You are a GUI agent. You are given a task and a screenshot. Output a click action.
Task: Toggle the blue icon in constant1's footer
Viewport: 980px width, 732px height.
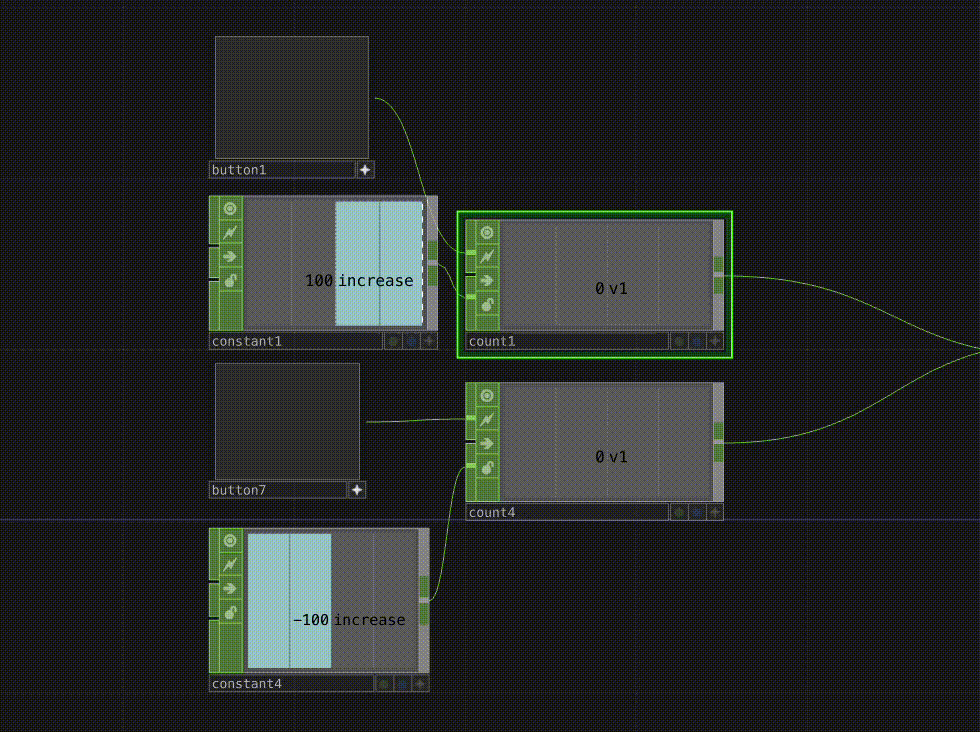pyautogui.click(x=410, y=341)
